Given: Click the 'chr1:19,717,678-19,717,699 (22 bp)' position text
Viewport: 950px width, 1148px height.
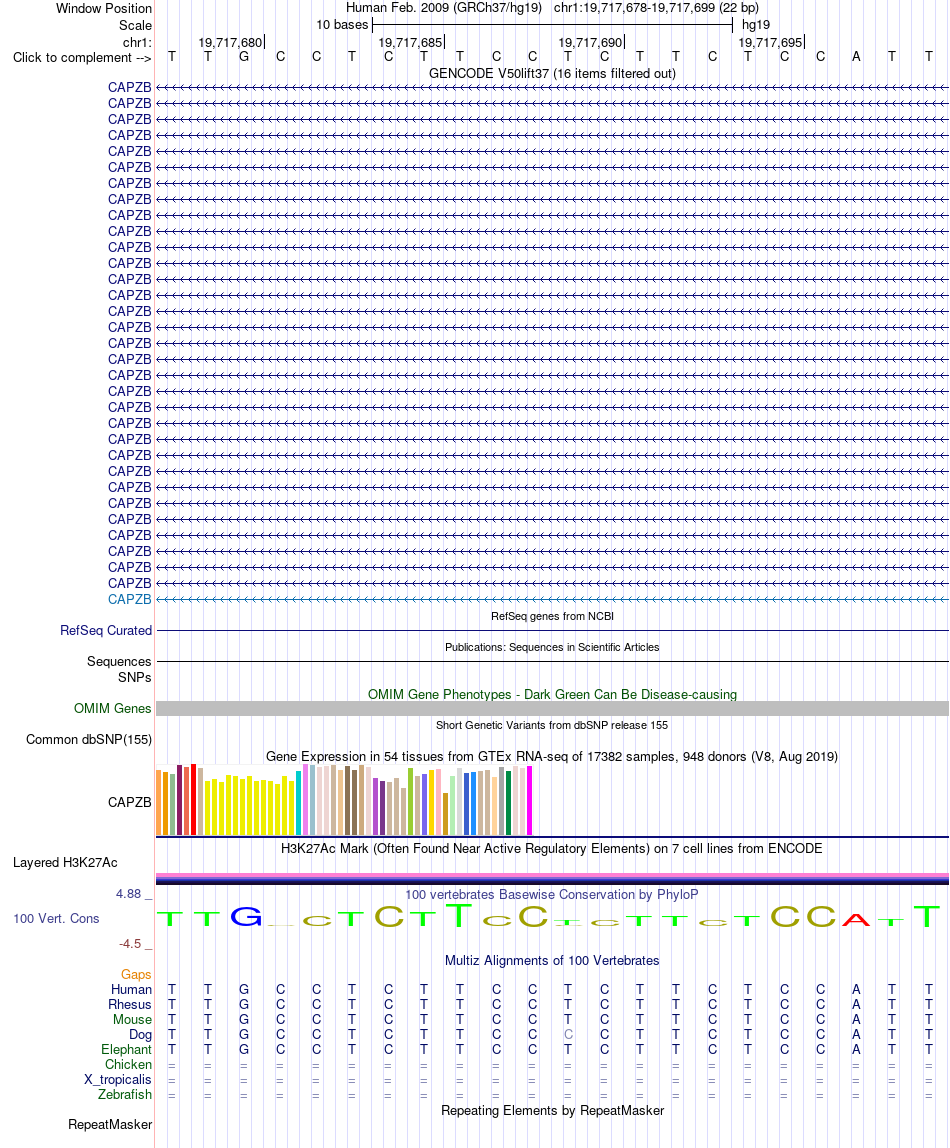Looking at the screenshot, I should pos(656,8).
